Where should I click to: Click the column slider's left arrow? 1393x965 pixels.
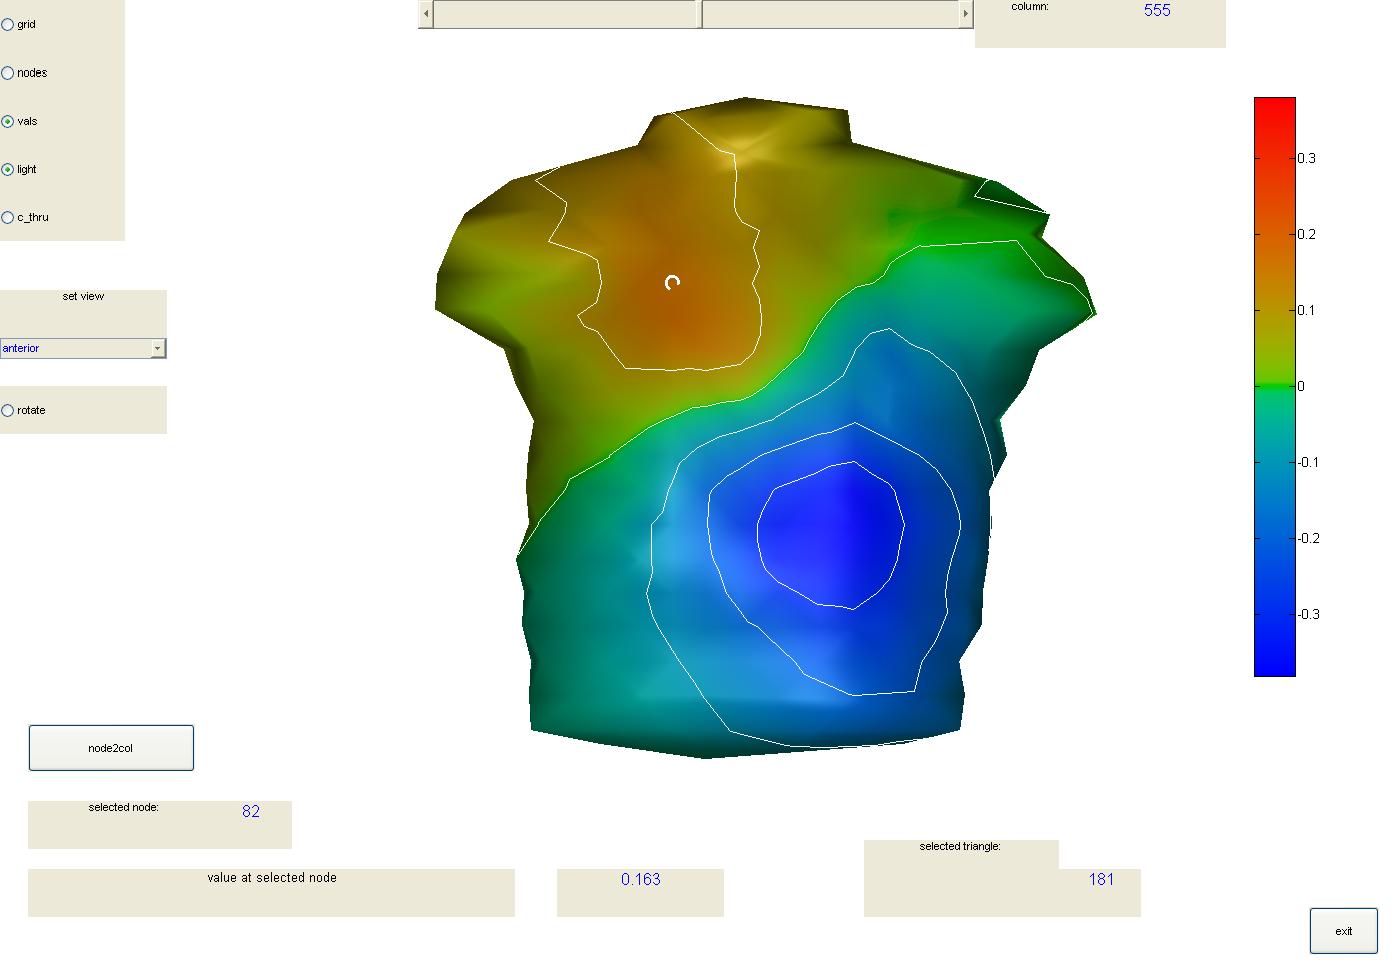point(426,14)
